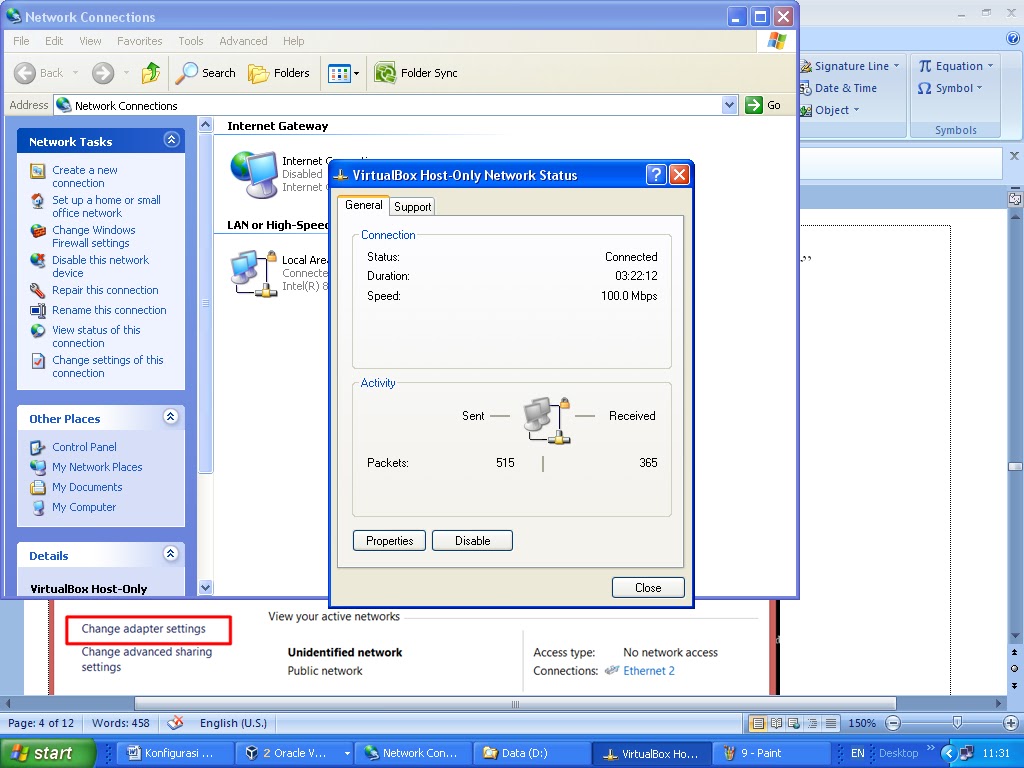This screenshot has width=1024, height=768.
Task: Click the Repair this connection wrench icon
Action: coord(38,291)
